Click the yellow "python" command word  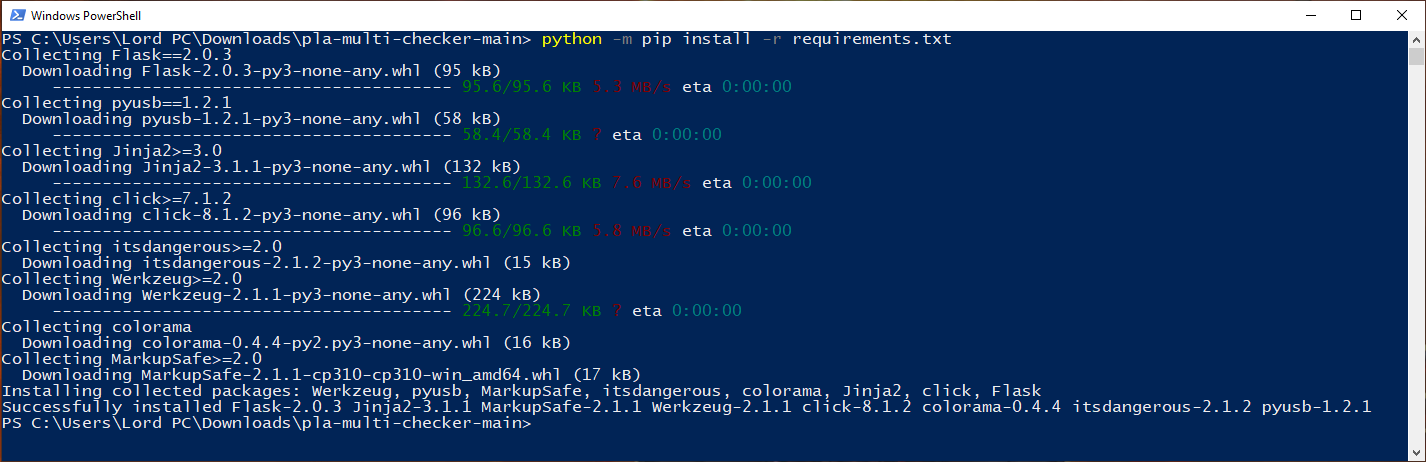pyautogui.click(x=572, y=39)
